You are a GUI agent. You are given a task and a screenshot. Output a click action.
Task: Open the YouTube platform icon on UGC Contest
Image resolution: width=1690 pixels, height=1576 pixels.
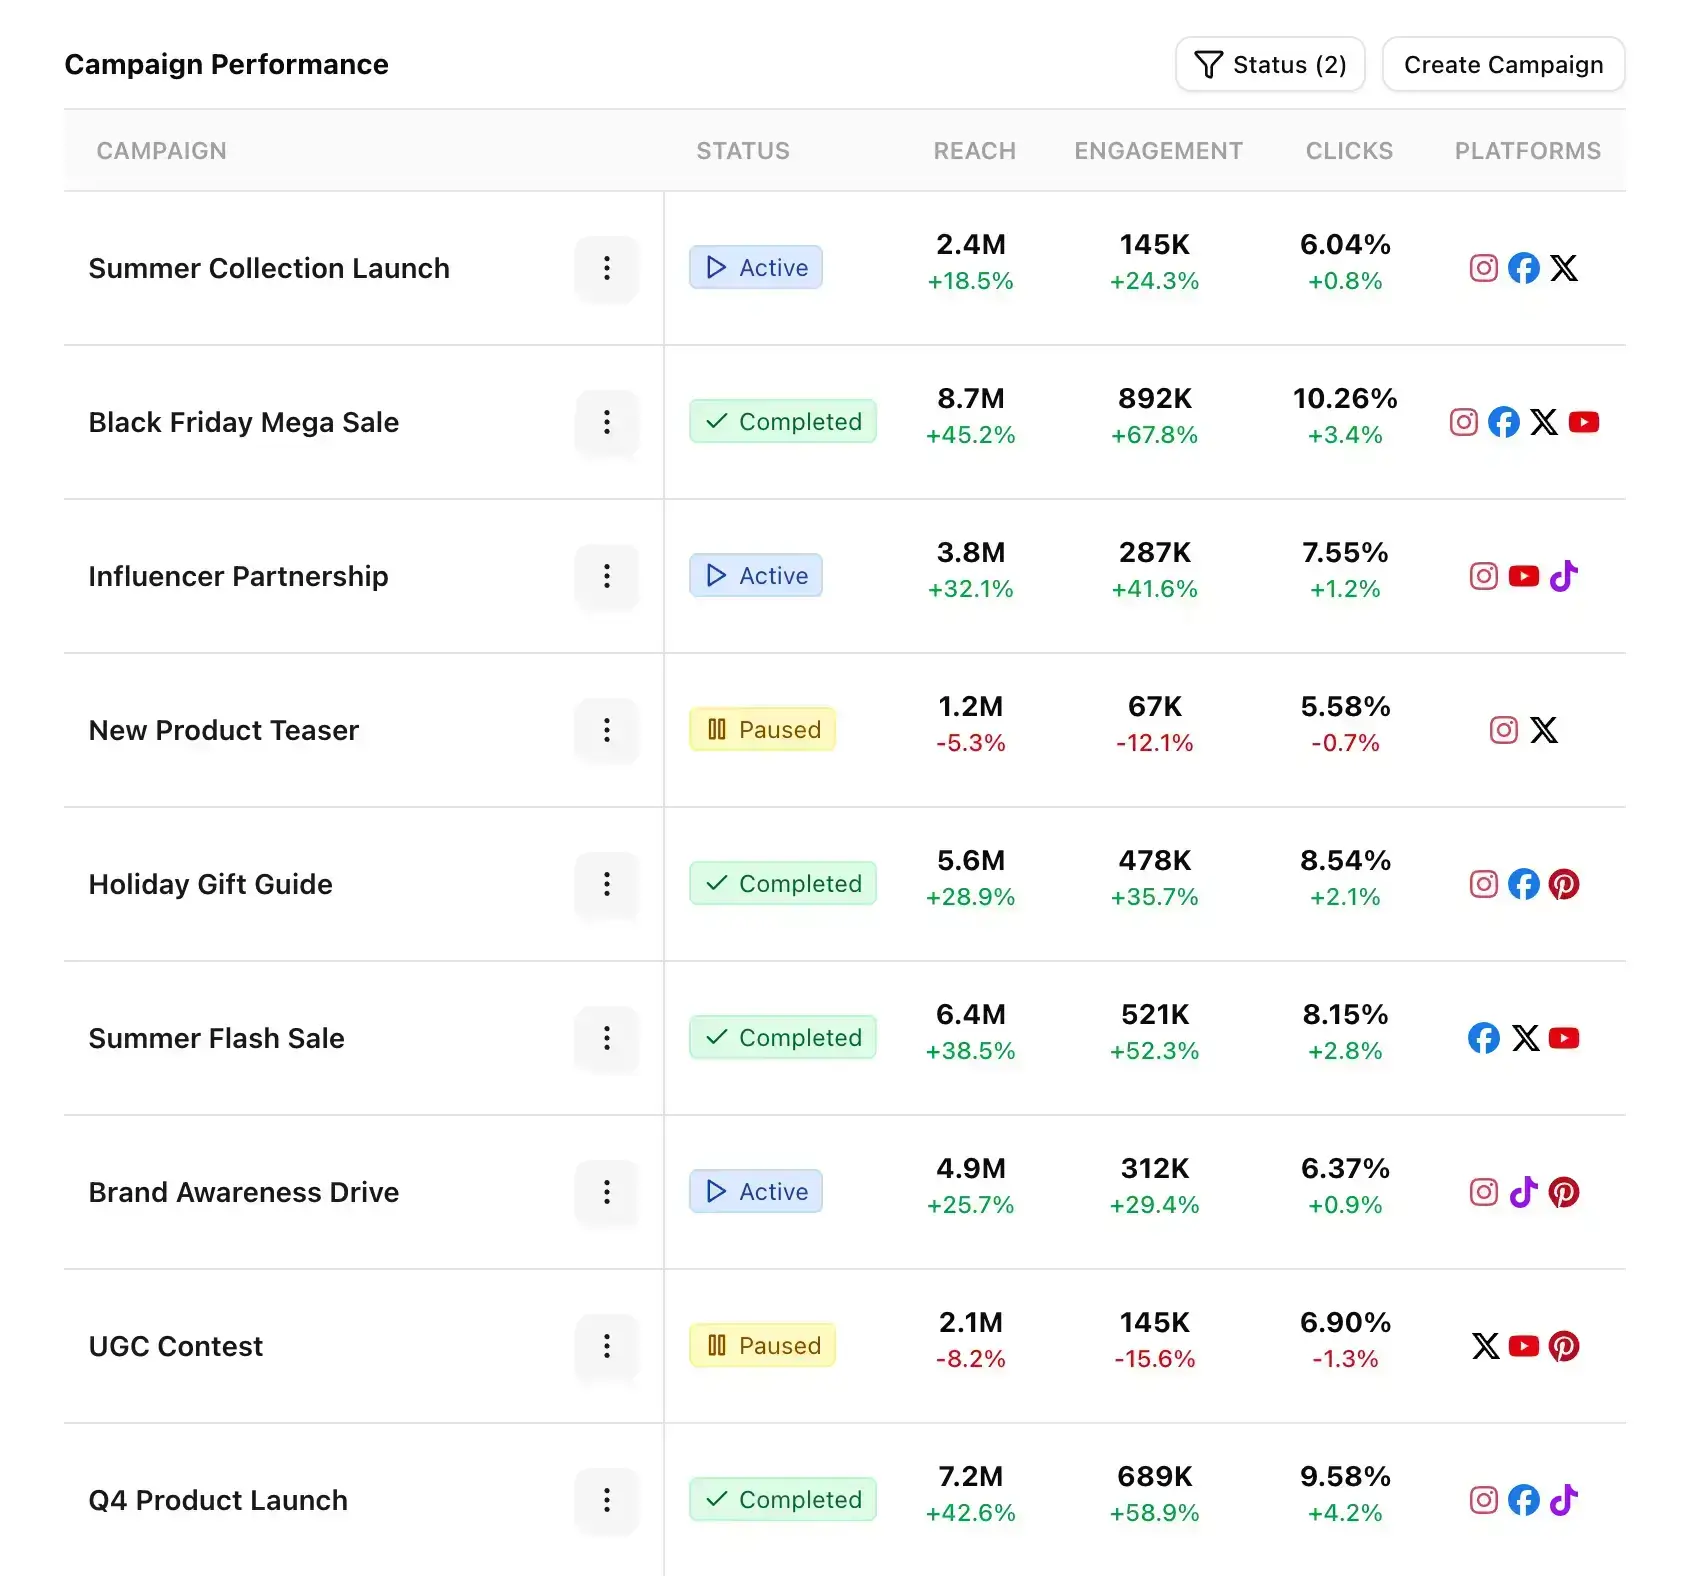pyautogui.click(x=1525, y=1345)
